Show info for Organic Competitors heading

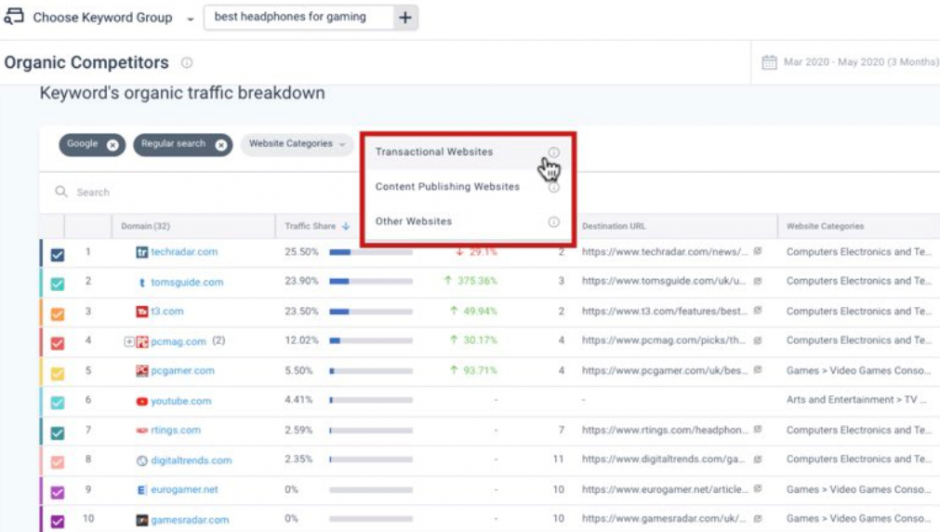[187, 62]
